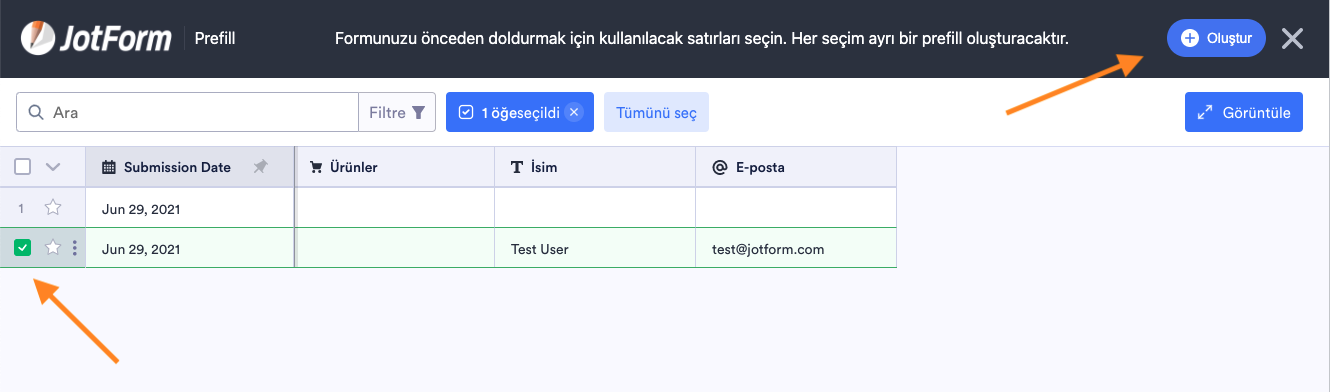
Task: Click the E-posta column header
Action: click(796, 167)
